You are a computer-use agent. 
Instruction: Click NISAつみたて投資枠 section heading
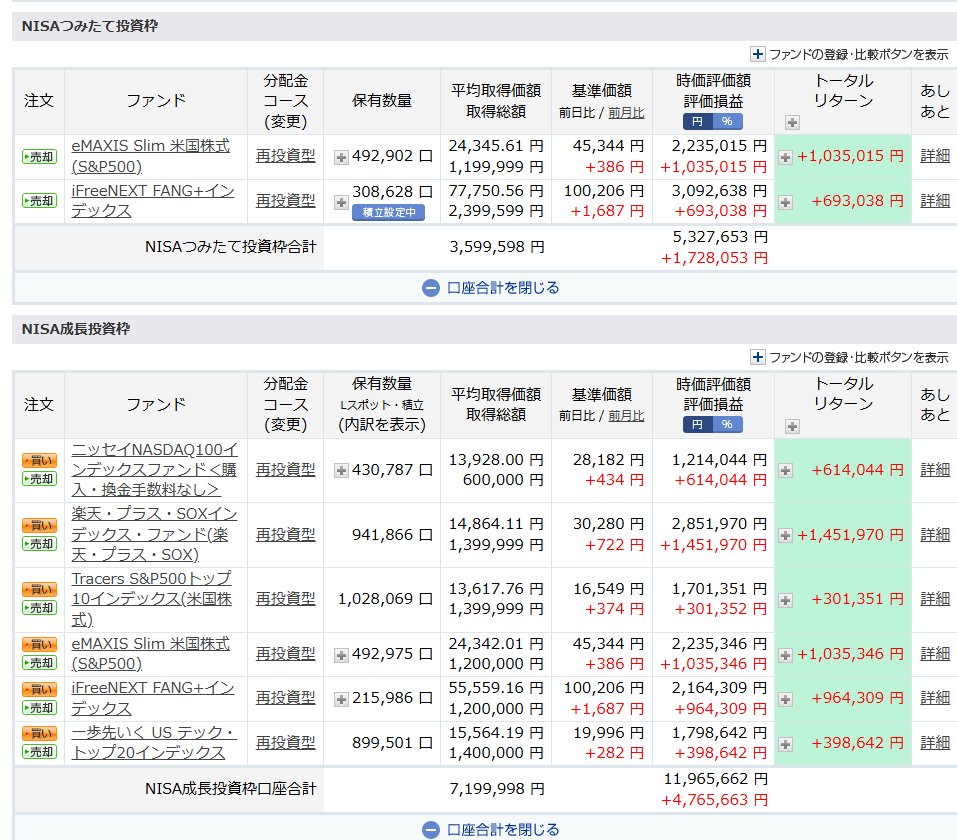point(90,26)
